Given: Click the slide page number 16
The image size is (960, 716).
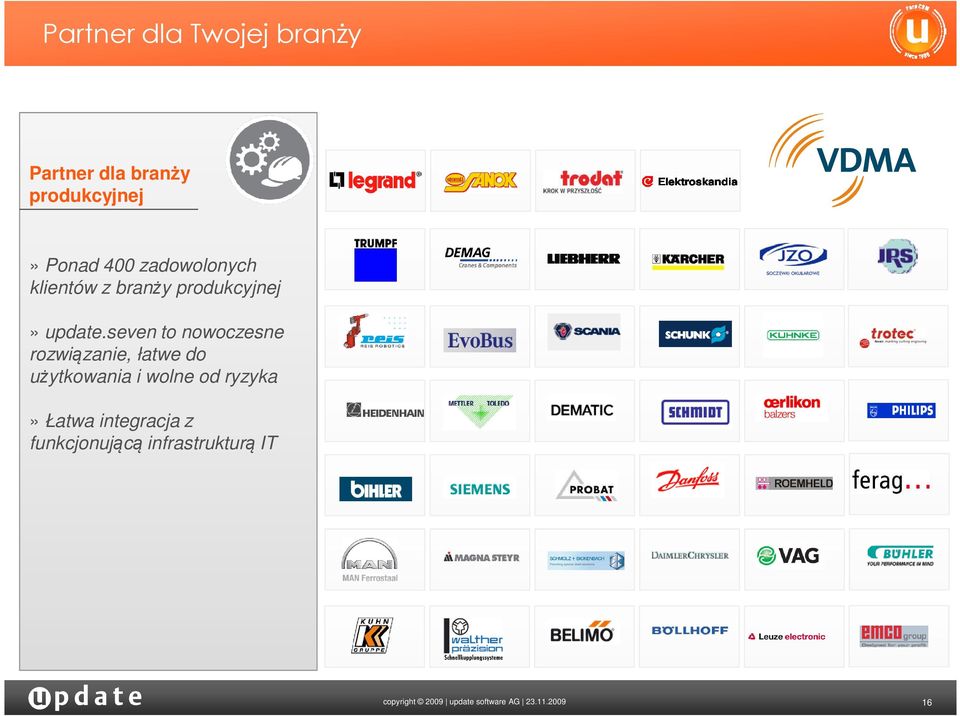Looking at the screenshot, I should [x=927, y=703].
